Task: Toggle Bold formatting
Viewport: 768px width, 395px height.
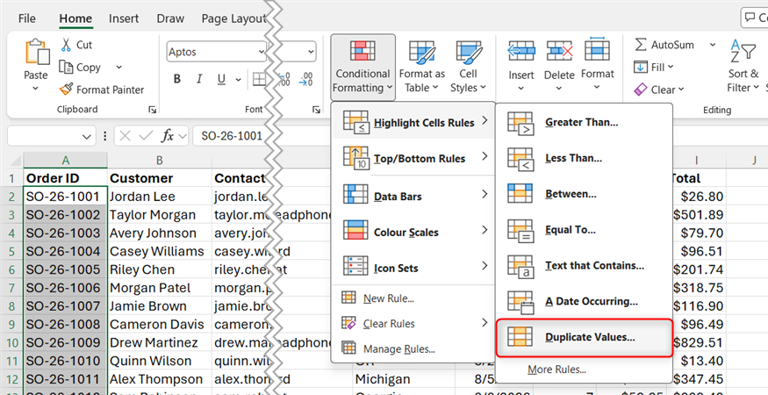Action: (177, 79)
